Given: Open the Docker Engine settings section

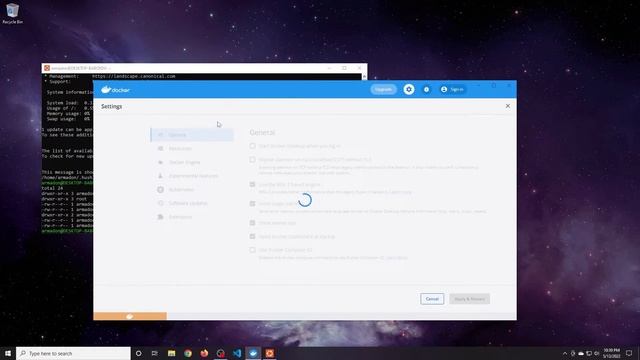Looking at the screenshot, I should (x=192, y=162).
